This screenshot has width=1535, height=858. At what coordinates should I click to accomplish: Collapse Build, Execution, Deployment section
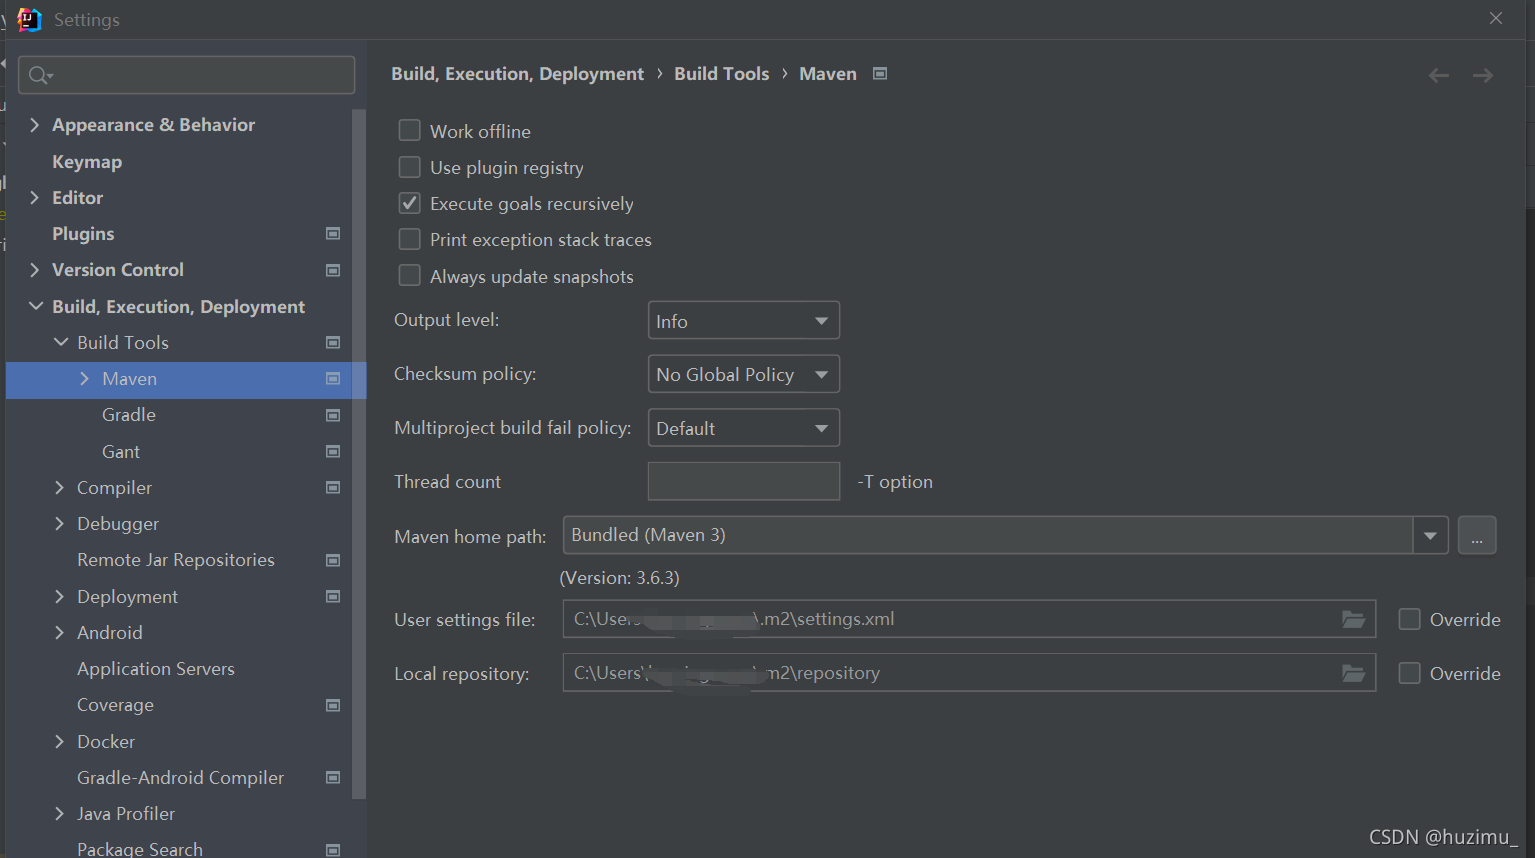[x=36, y=306]
